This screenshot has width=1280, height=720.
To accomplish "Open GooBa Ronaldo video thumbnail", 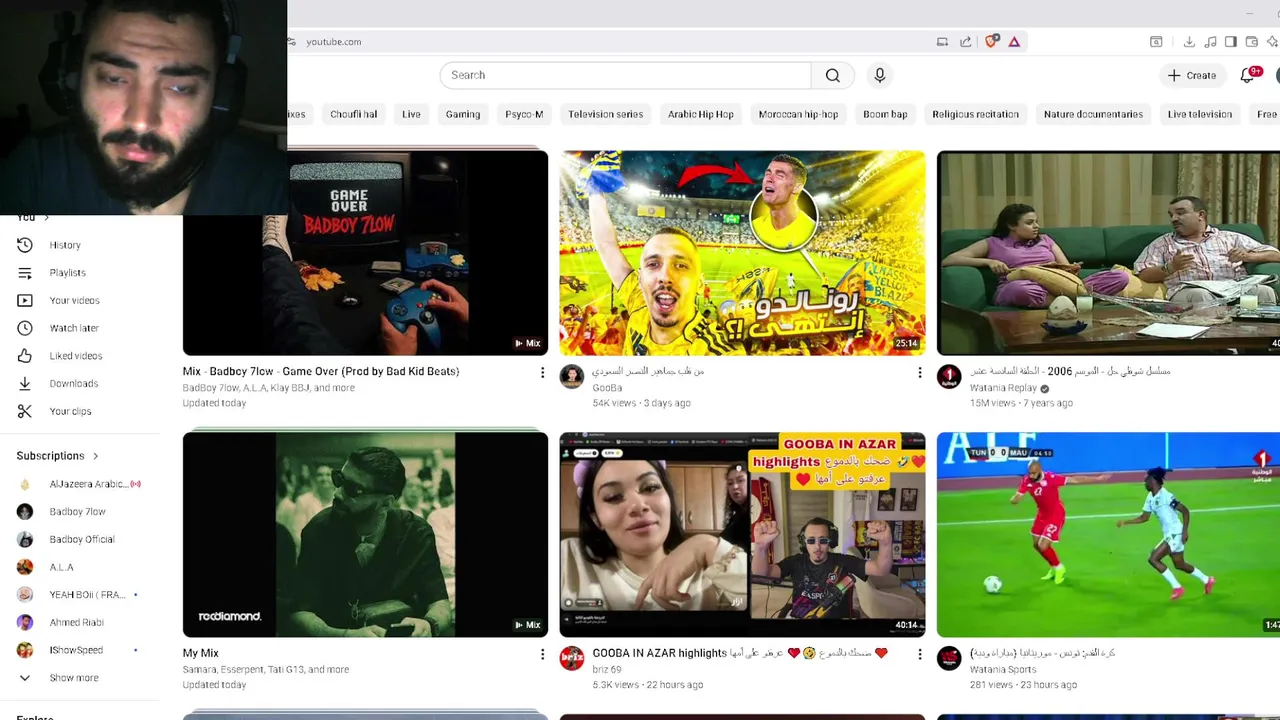I will tap(742, 253).
